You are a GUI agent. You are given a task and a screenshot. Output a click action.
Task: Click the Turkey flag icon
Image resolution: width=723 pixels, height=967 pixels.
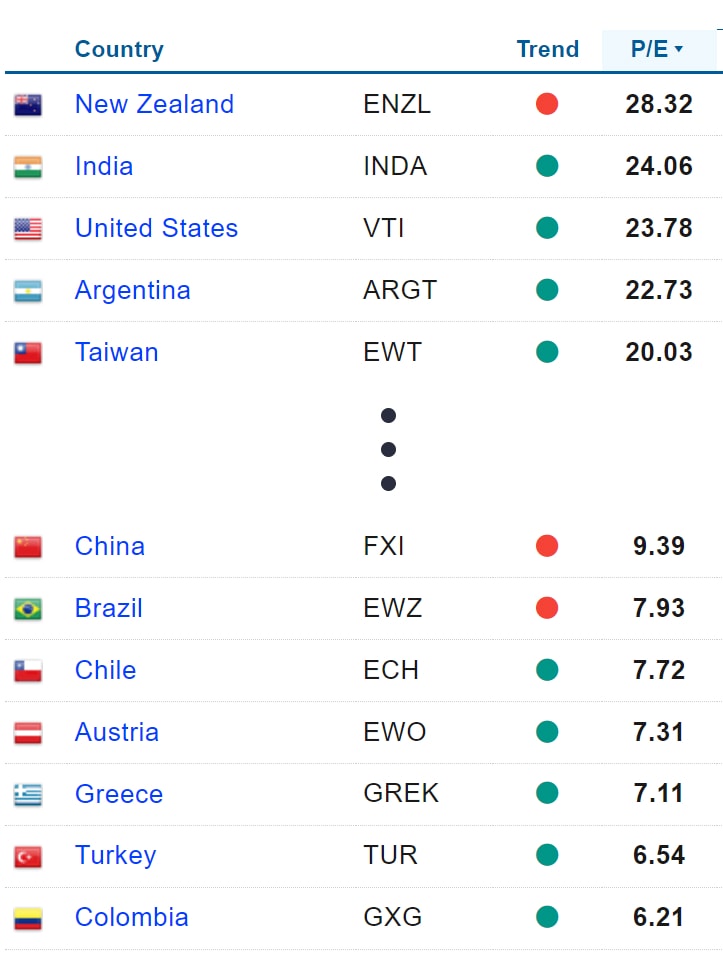[28, 857]
